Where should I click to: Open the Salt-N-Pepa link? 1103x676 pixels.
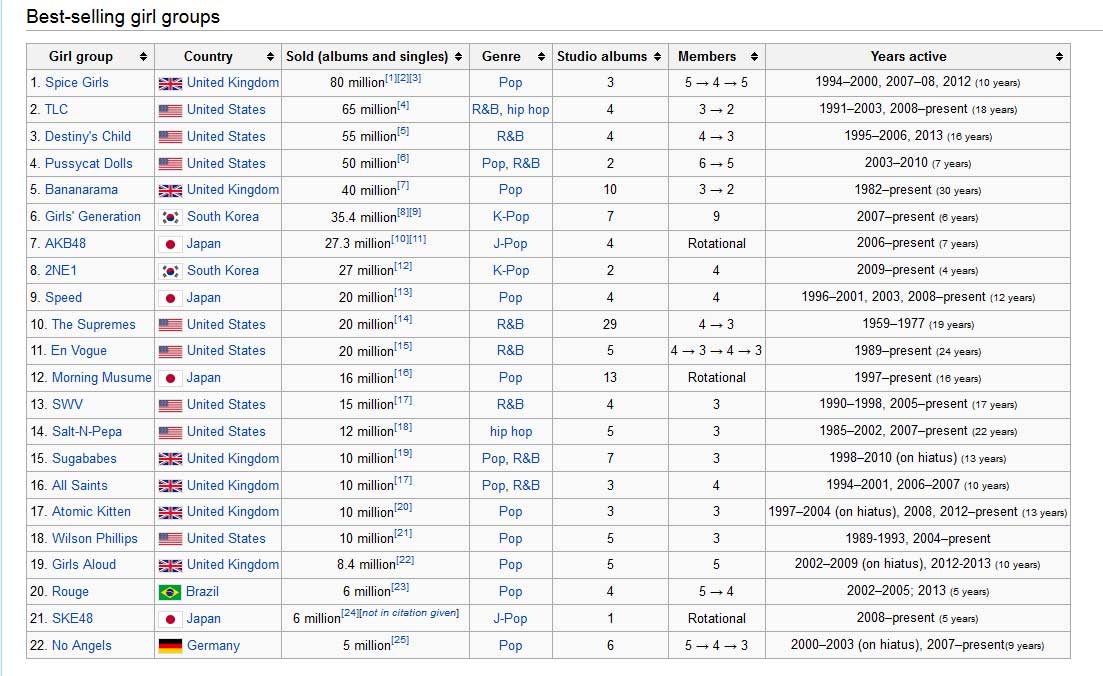[87, 431]
